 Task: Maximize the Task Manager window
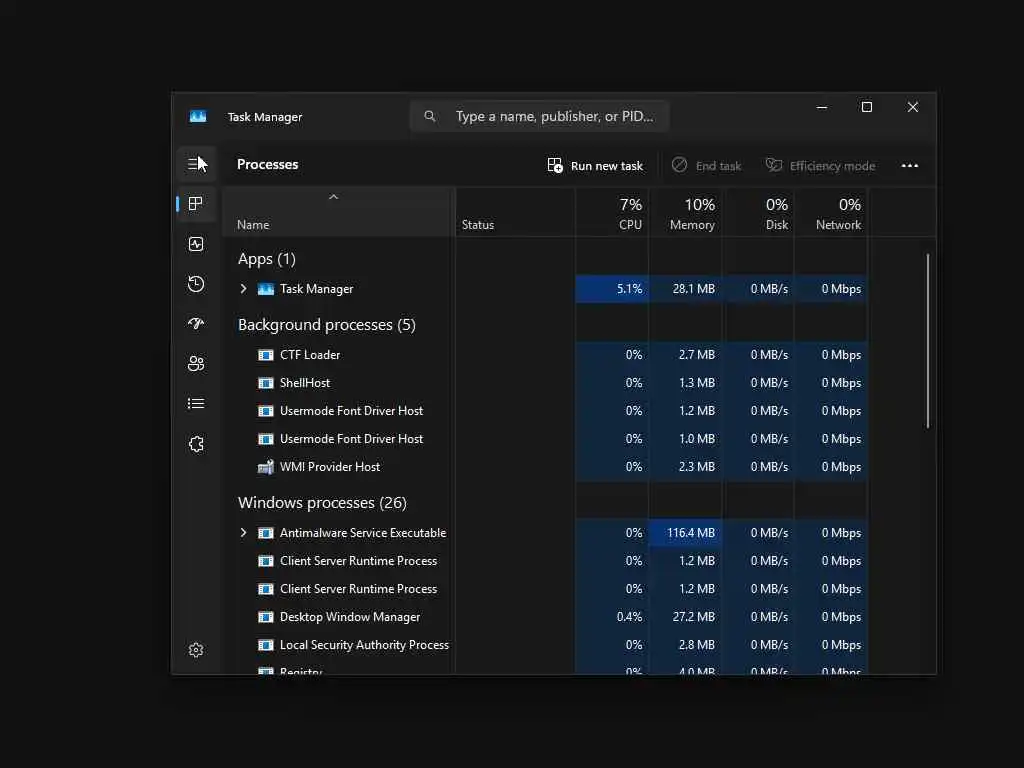coord(867,107)
